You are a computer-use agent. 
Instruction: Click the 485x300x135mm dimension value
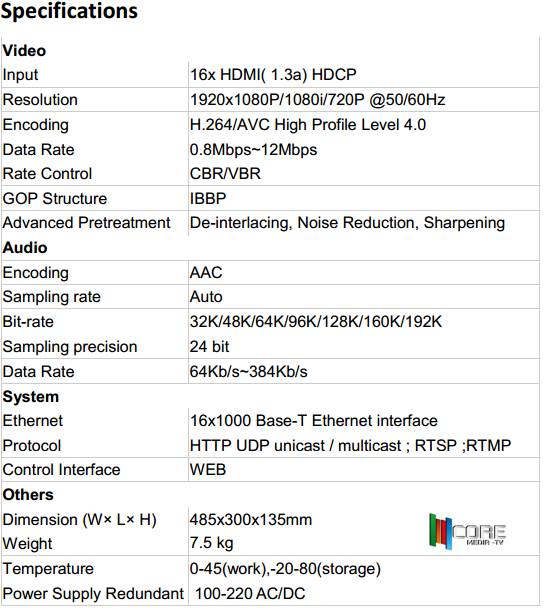tap(251, 520)
